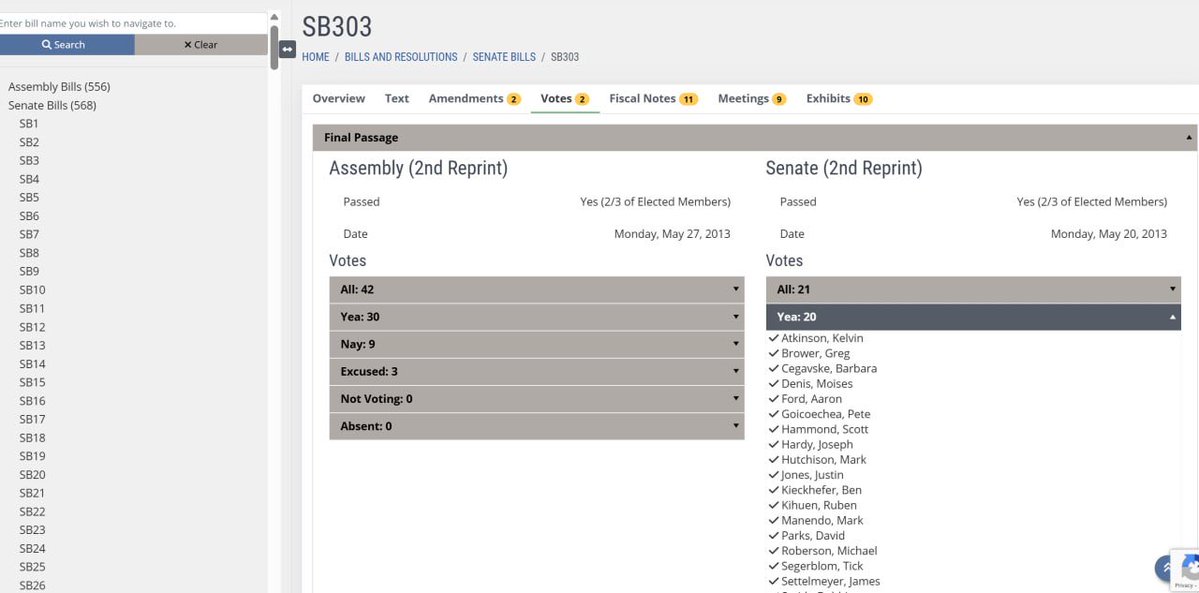Open SB22 in the bill list
Image resolution: width=1199 pixels, height=593 pixels.
tap(32, 512)
